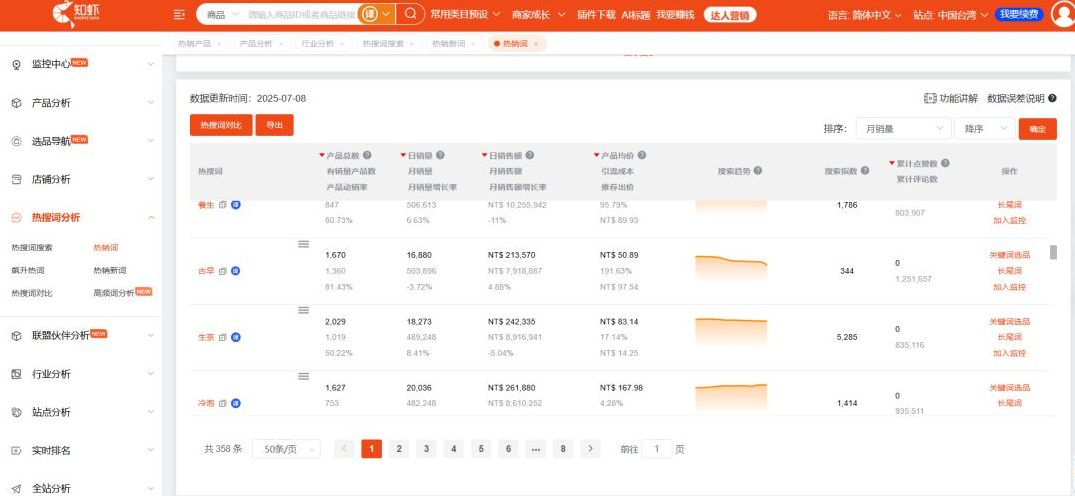Close the 热销词 tab
This screenshot has width=1075, height=496.
coord(535,44)
